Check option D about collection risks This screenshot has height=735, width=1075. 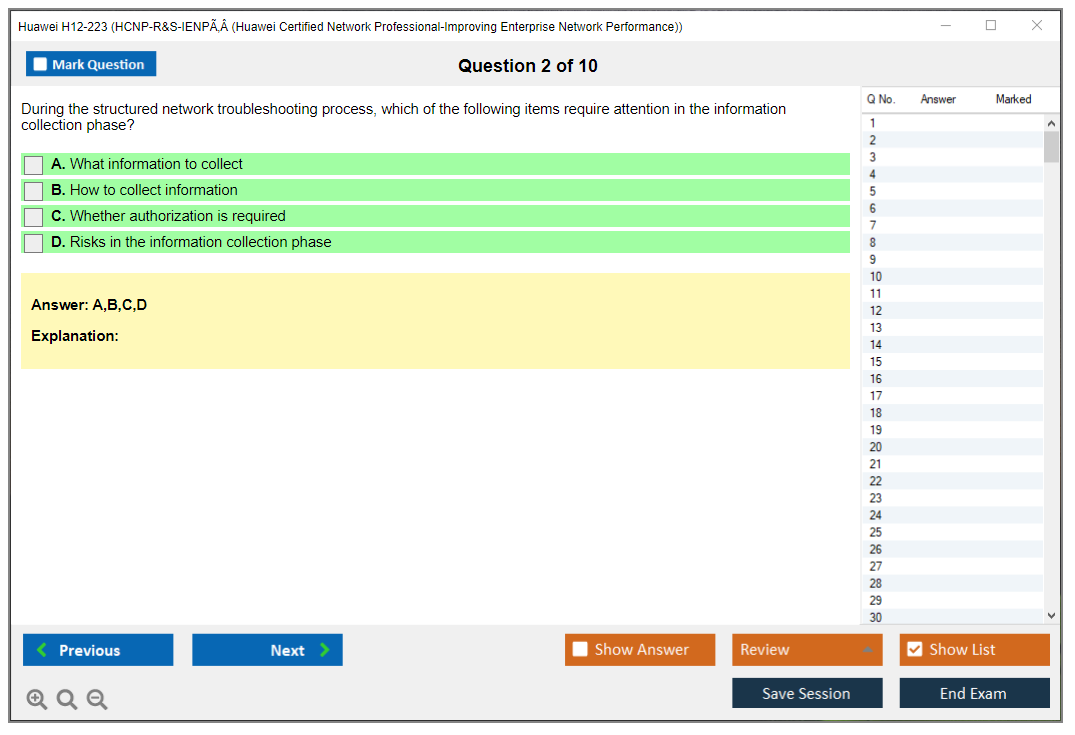pyautogui.click(x=34, y=243)
